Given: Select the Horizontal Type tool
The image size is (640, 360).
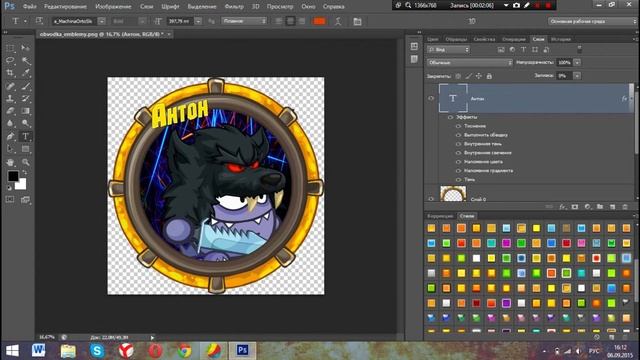Looking at the screenshot, I should (x=25, y=136).
